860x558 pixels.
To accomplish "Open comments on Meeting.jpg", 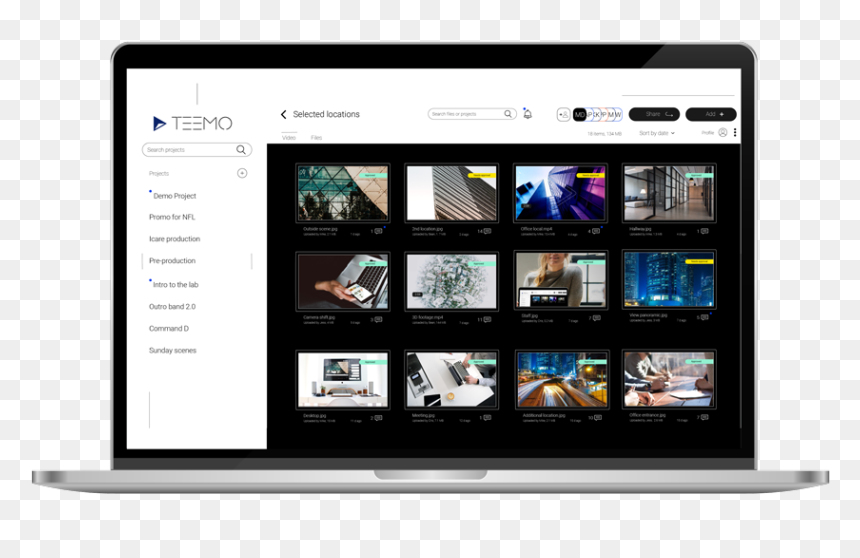I will tap(487, 418).
